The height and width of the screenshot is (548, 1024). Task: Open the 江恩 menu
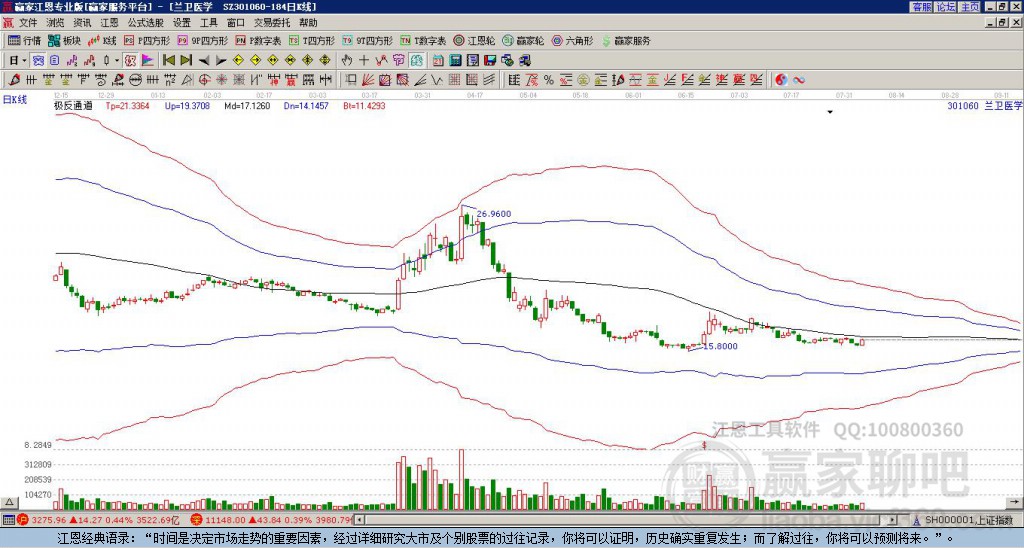coord(109,23)
